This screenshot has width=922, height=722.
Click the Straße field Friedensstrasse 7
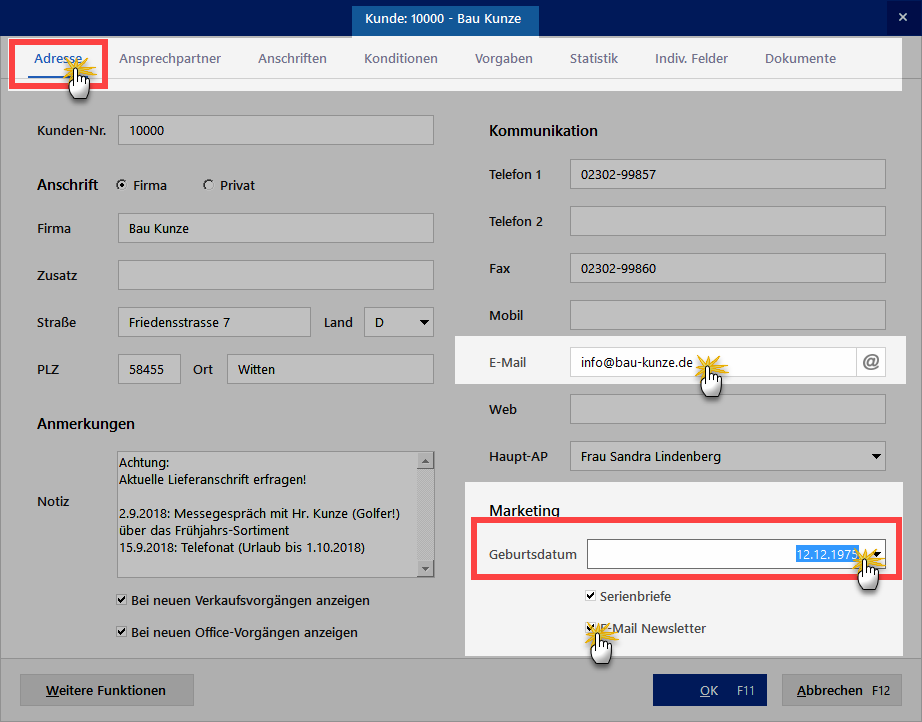pyautogui.click(x=214, y=322)
